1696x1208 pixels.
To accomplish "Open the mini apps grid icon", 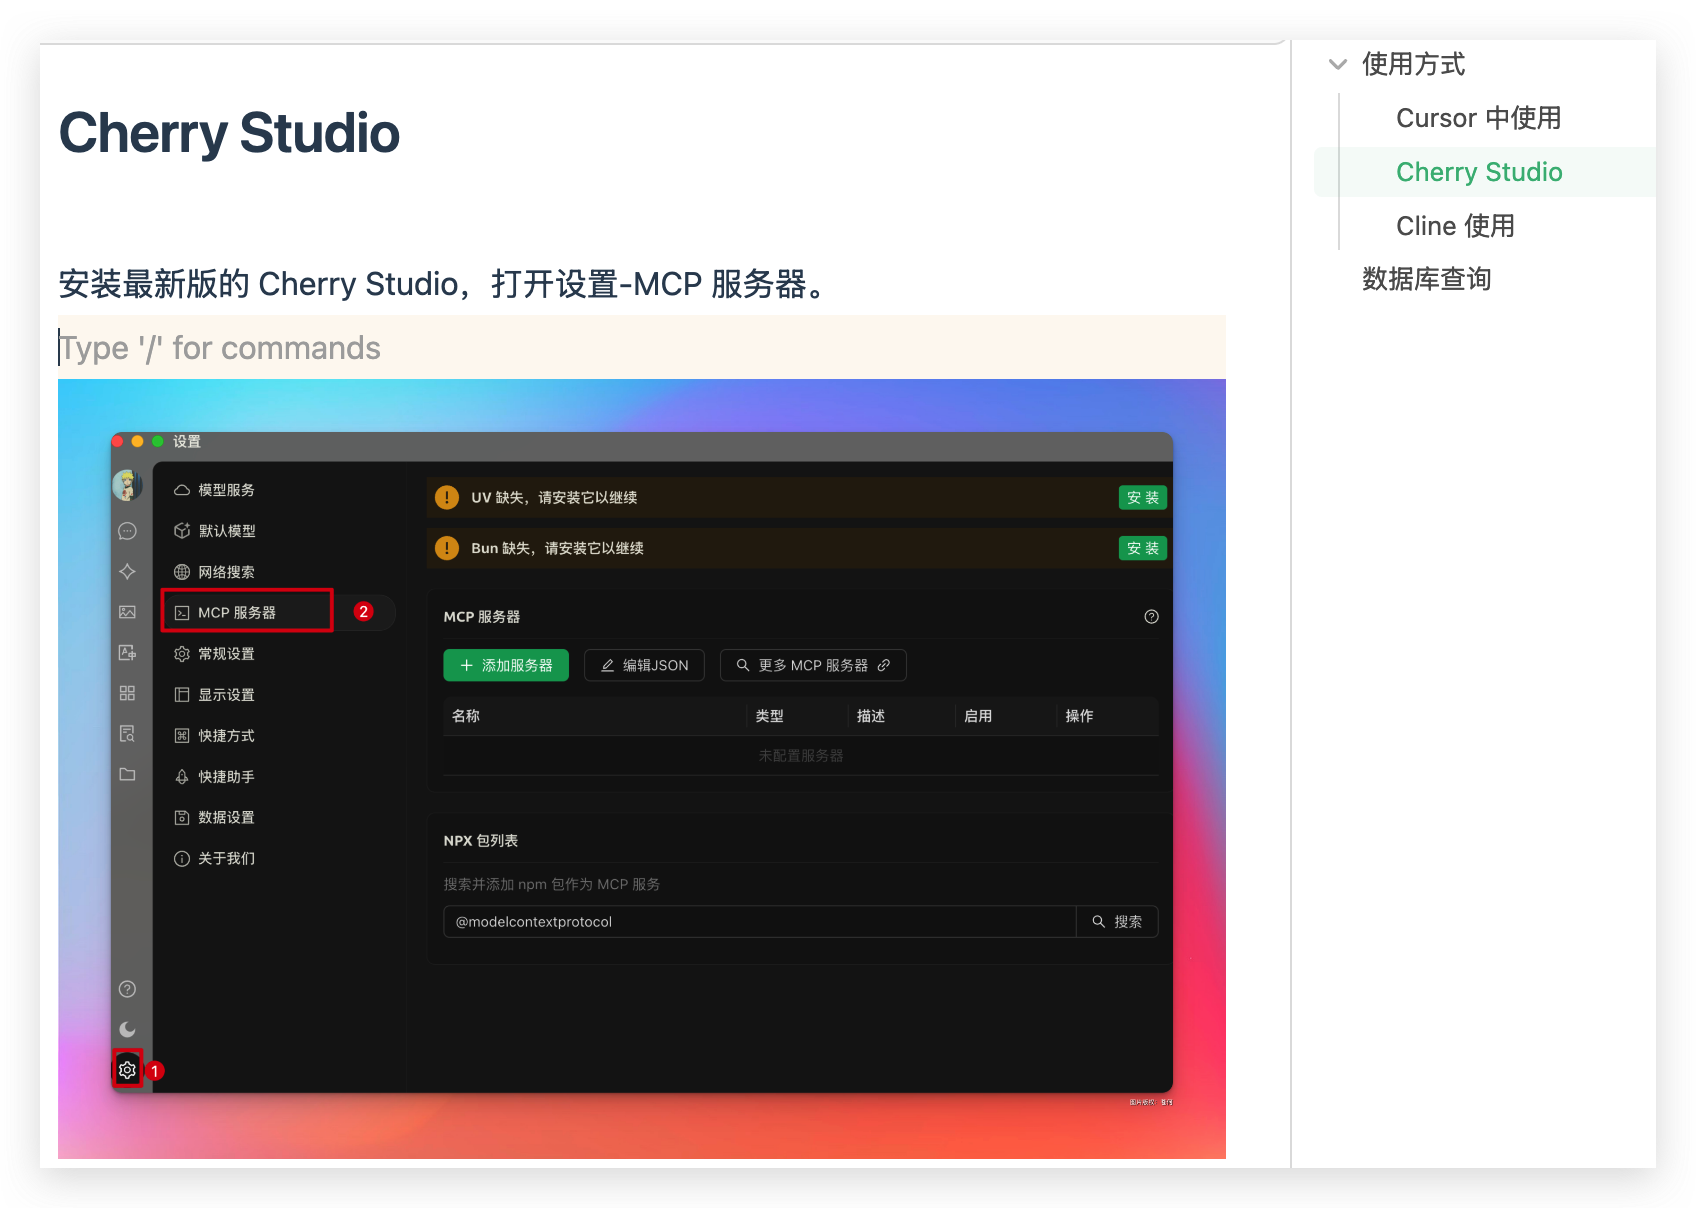I will click(127, 693).
